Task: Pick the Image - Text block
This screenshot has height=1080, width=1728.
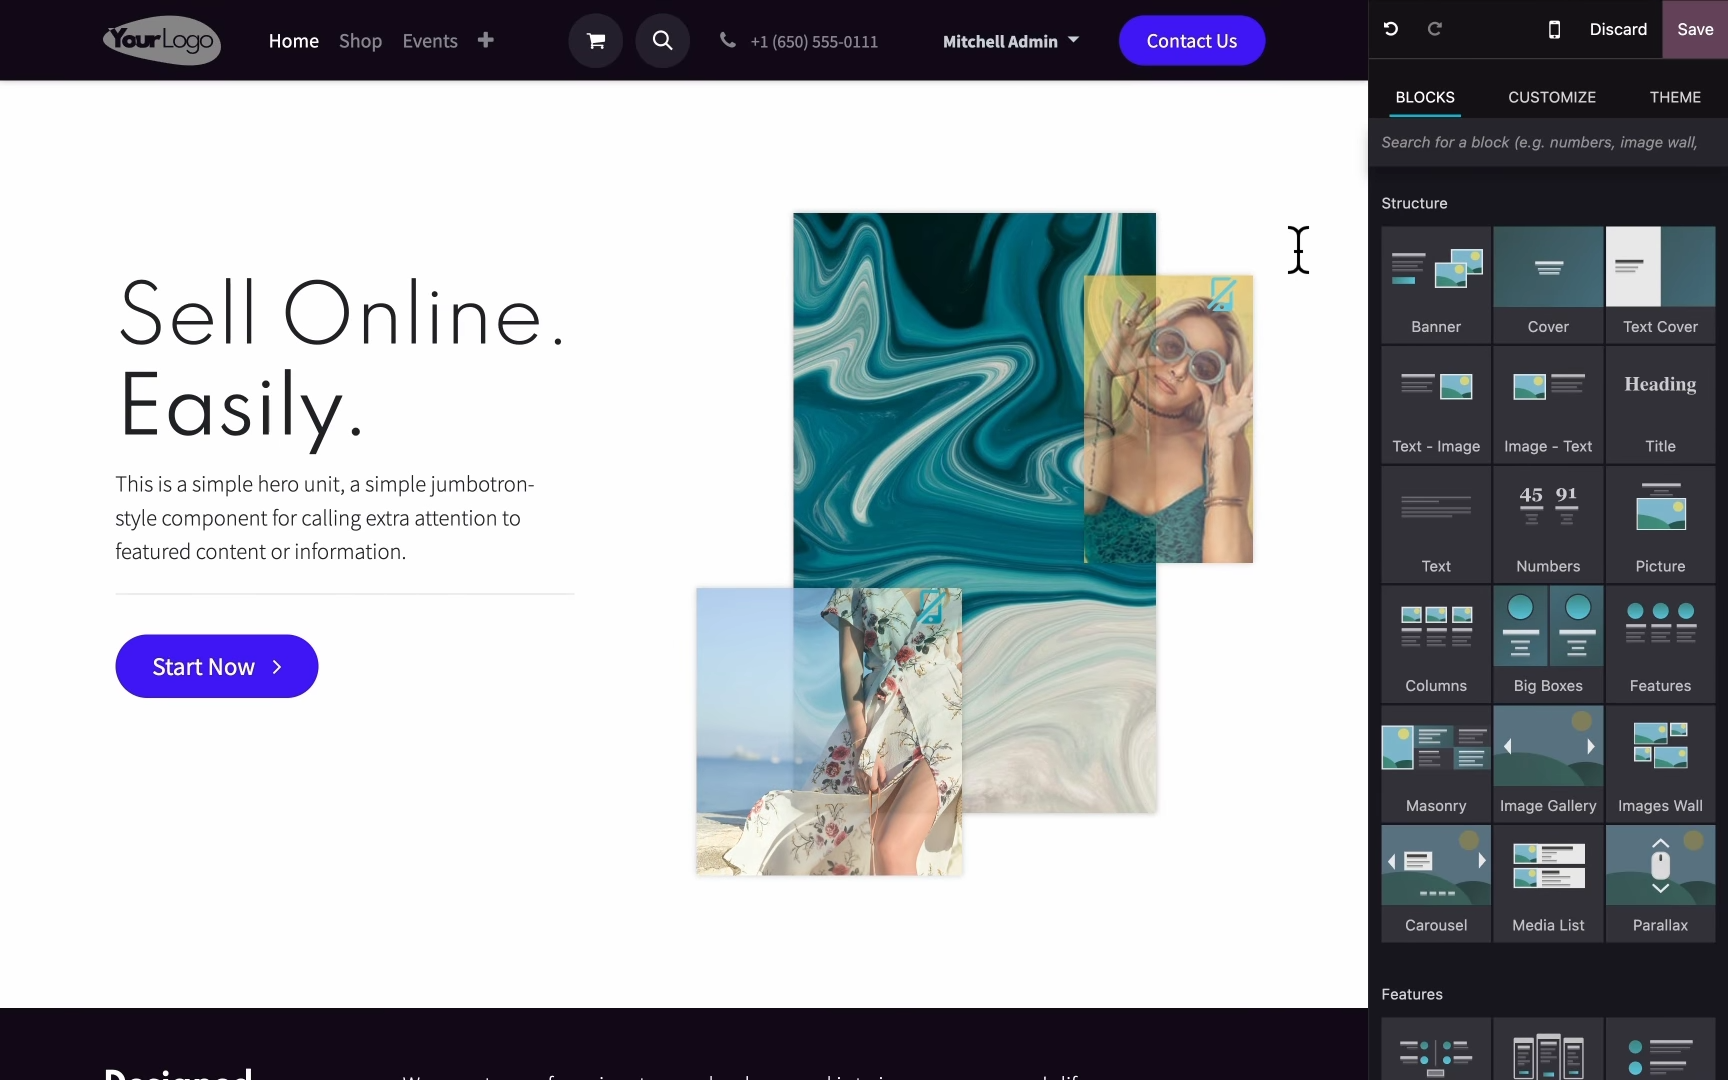Action: pos(1548,404)
